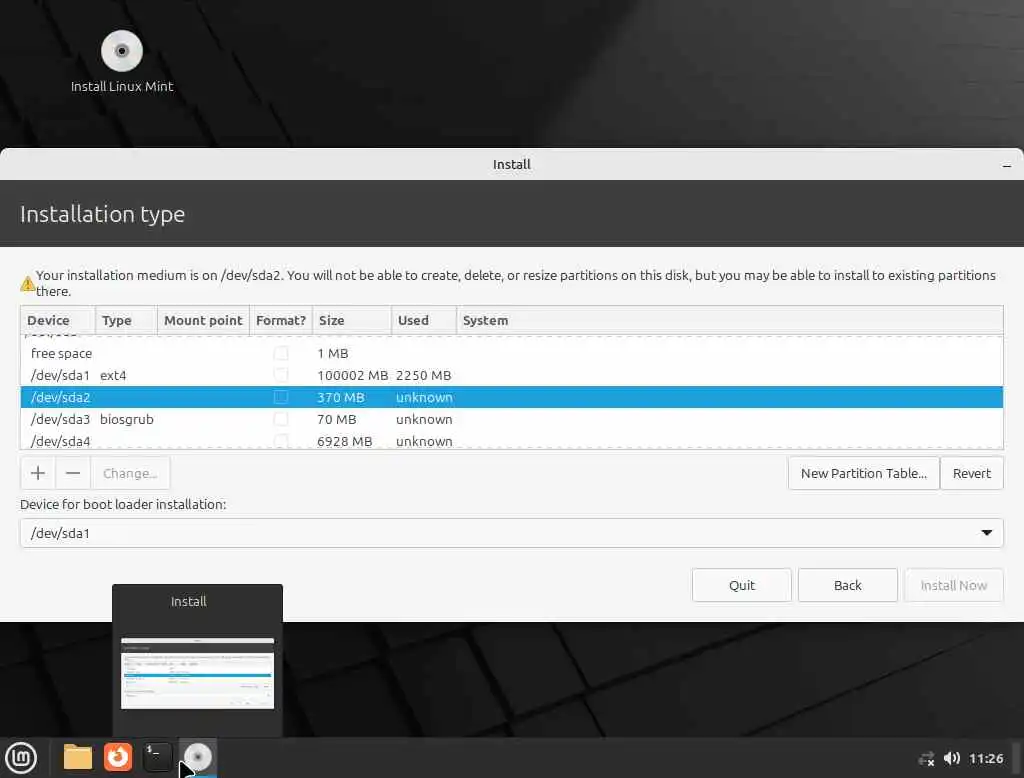Click New Partition Table... button
1024x778 pixels.
[863, 473]
